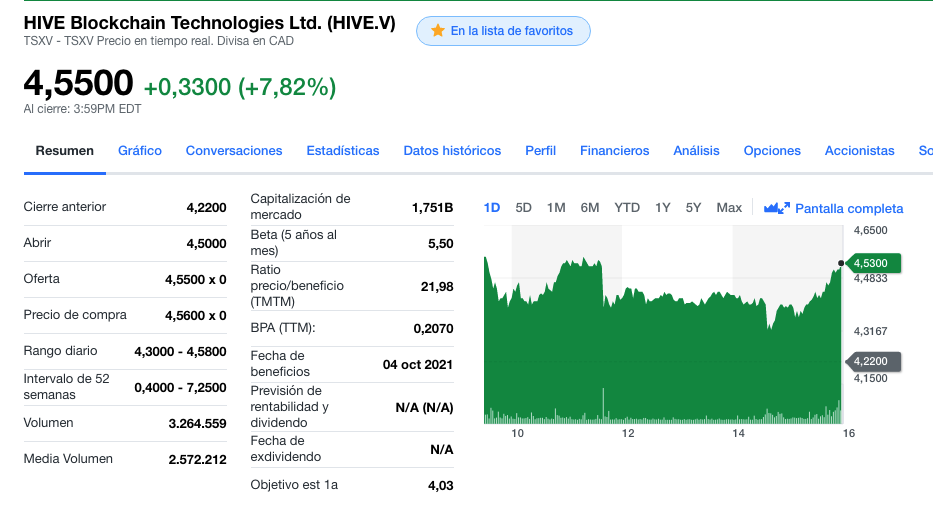Switch chart to 1M range

[556, 208]
